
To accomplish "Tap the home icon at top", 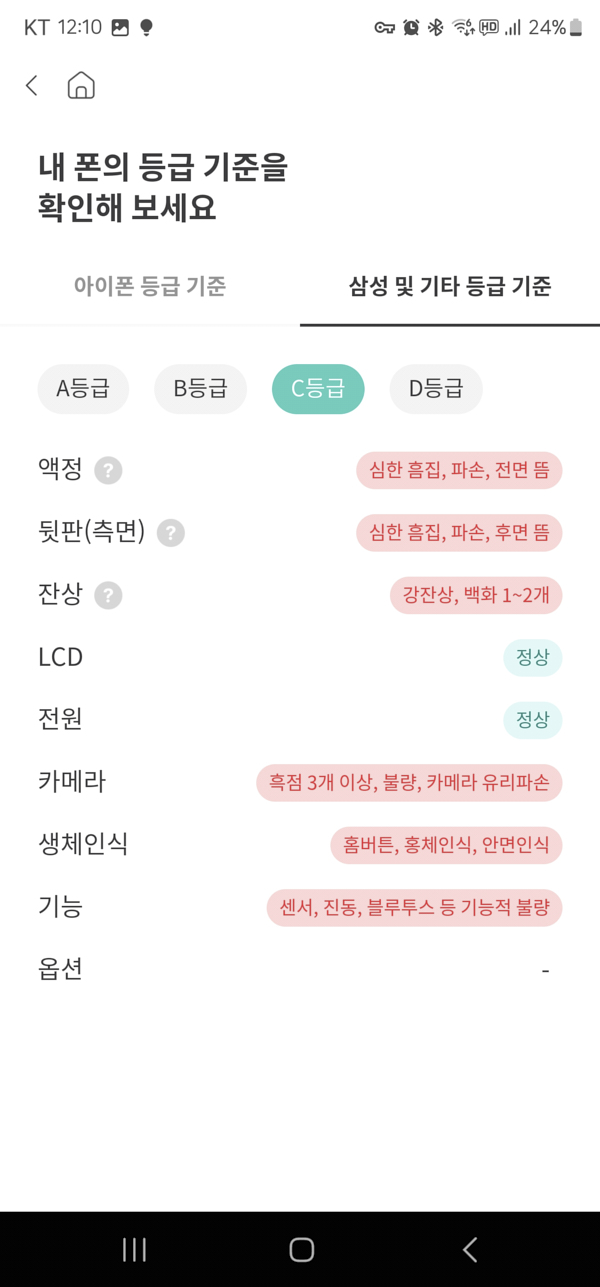I will click(81, 86).
